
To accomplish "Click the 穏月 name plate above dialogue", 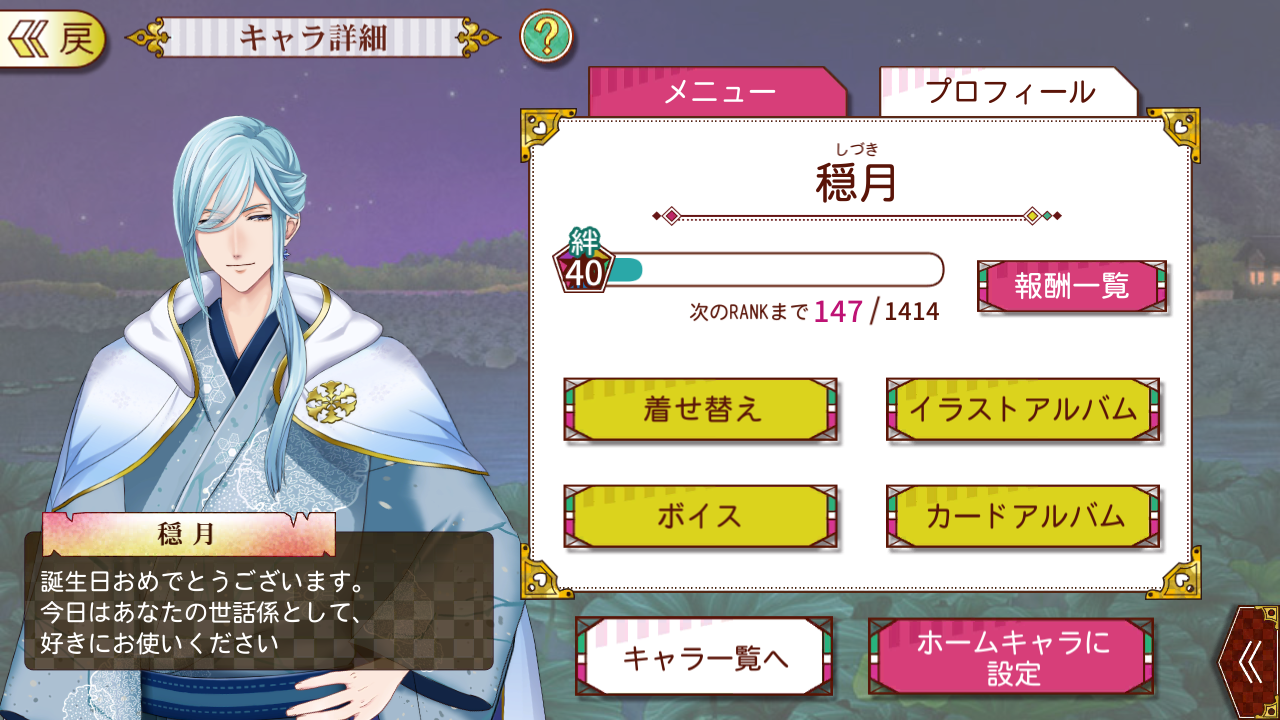I will (x=187, y=534).
